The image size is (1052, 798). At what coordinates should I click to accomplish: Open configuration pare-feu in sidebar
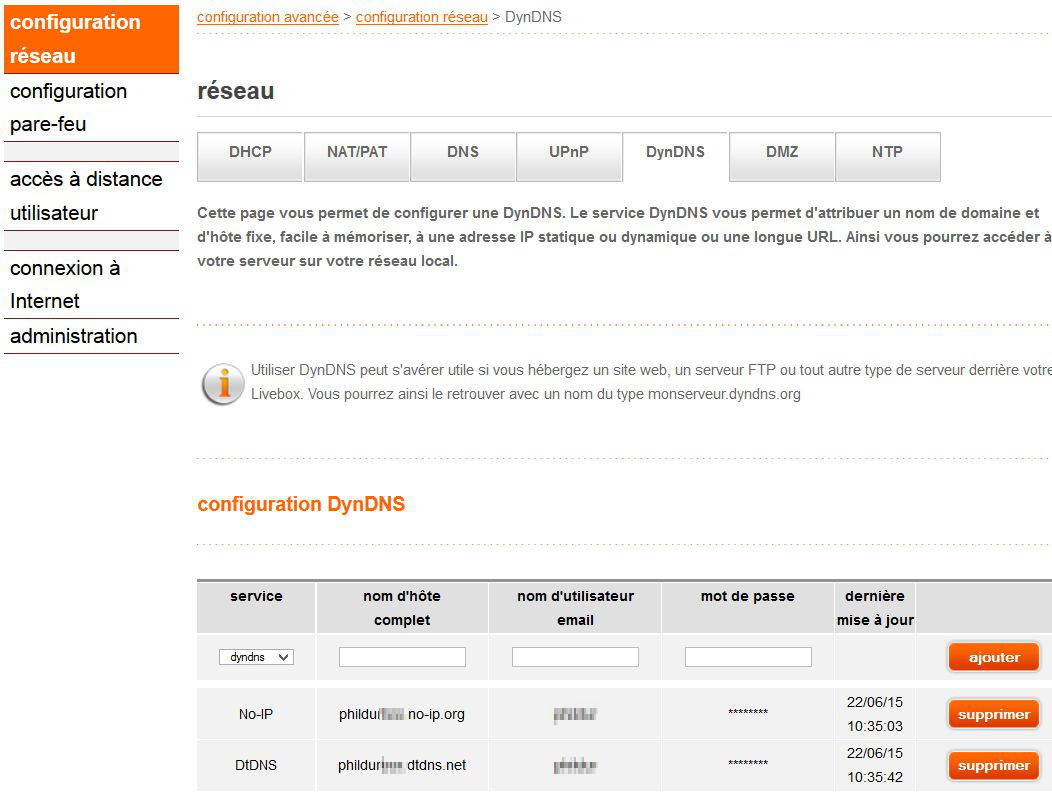coord(68,108)
